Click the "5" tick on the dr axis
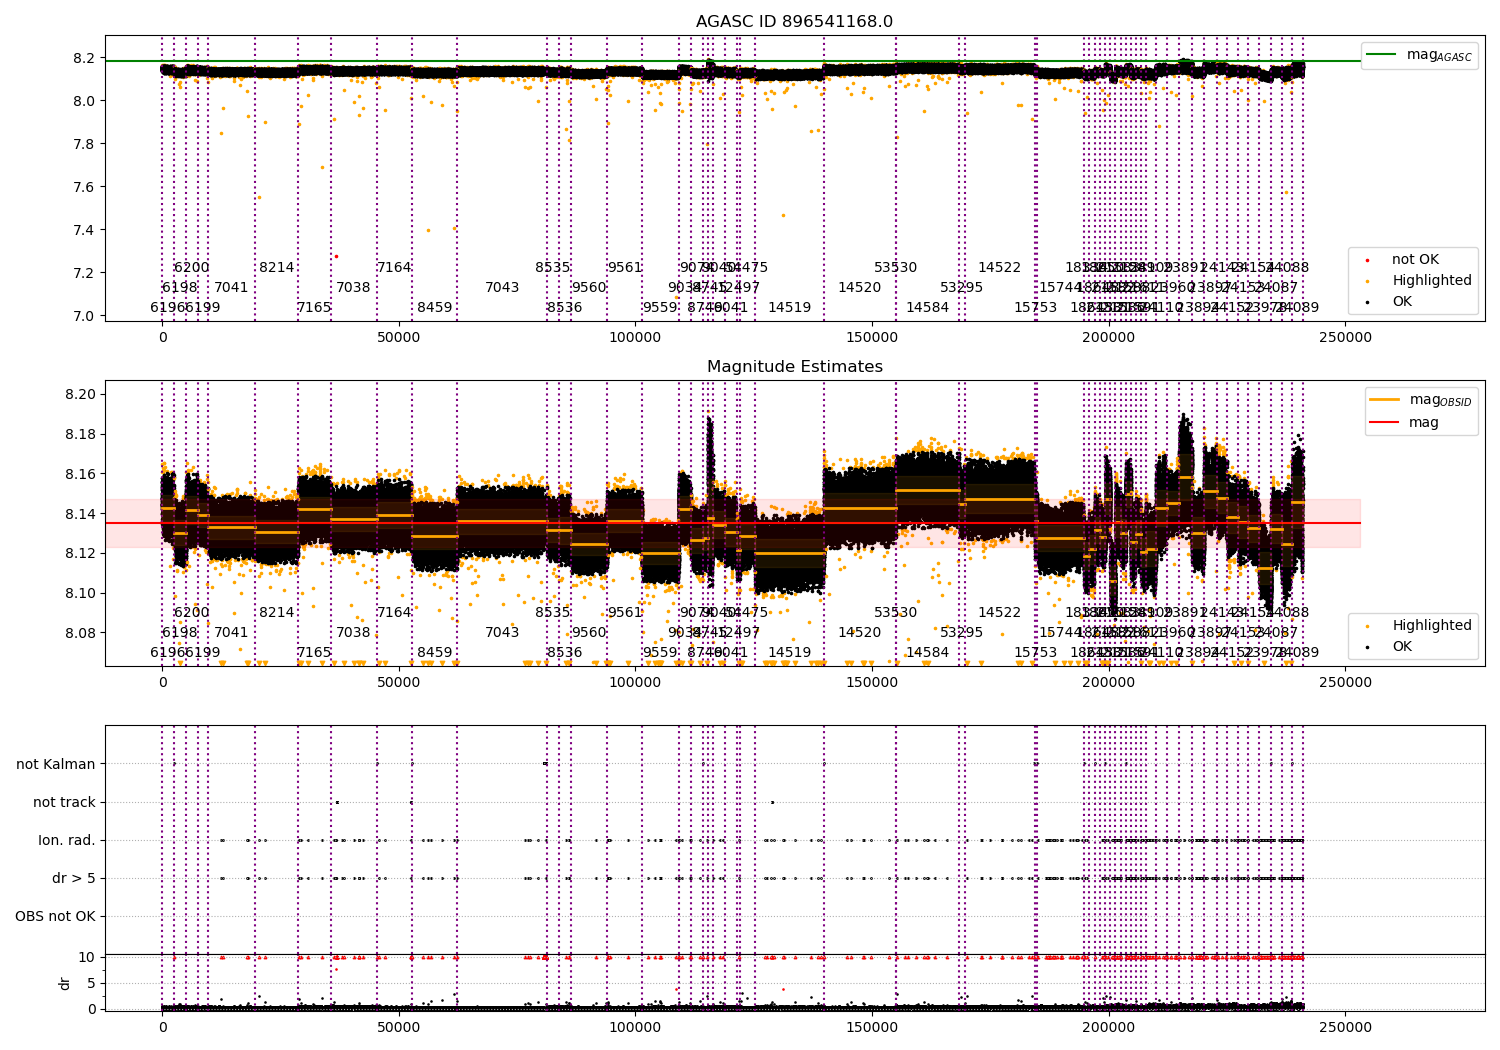 pyautogui.click(x=91, y=983)
